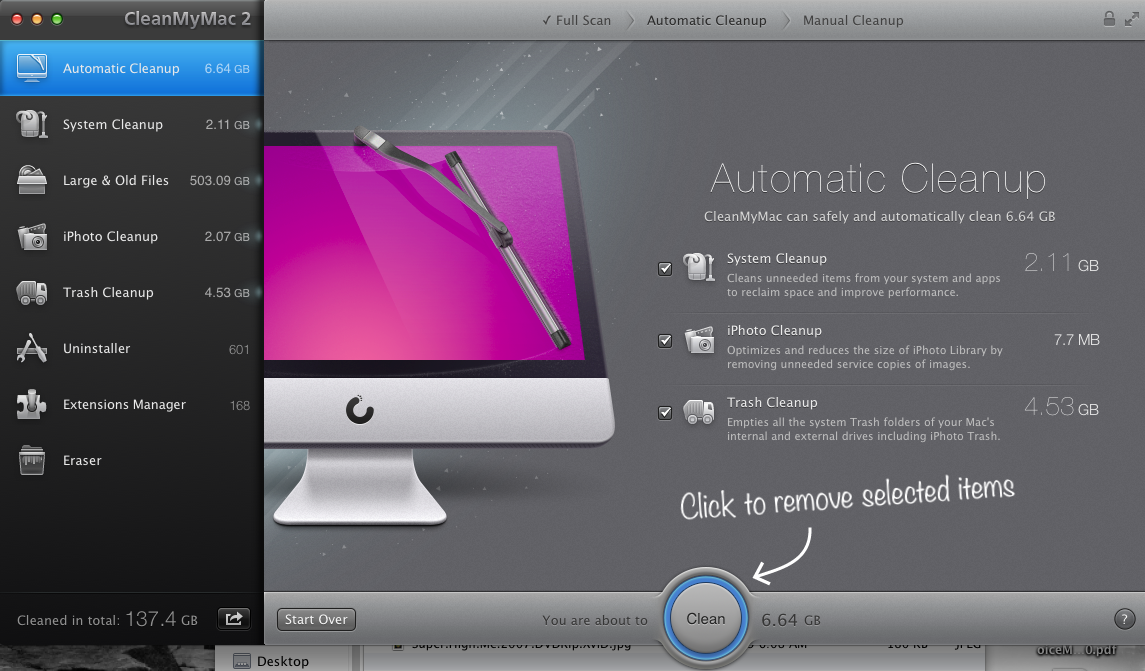Click the share icon next to Cleaned in total
Image resolution: width=1145 pixels, height=671 pixels.
click(234, 619)
